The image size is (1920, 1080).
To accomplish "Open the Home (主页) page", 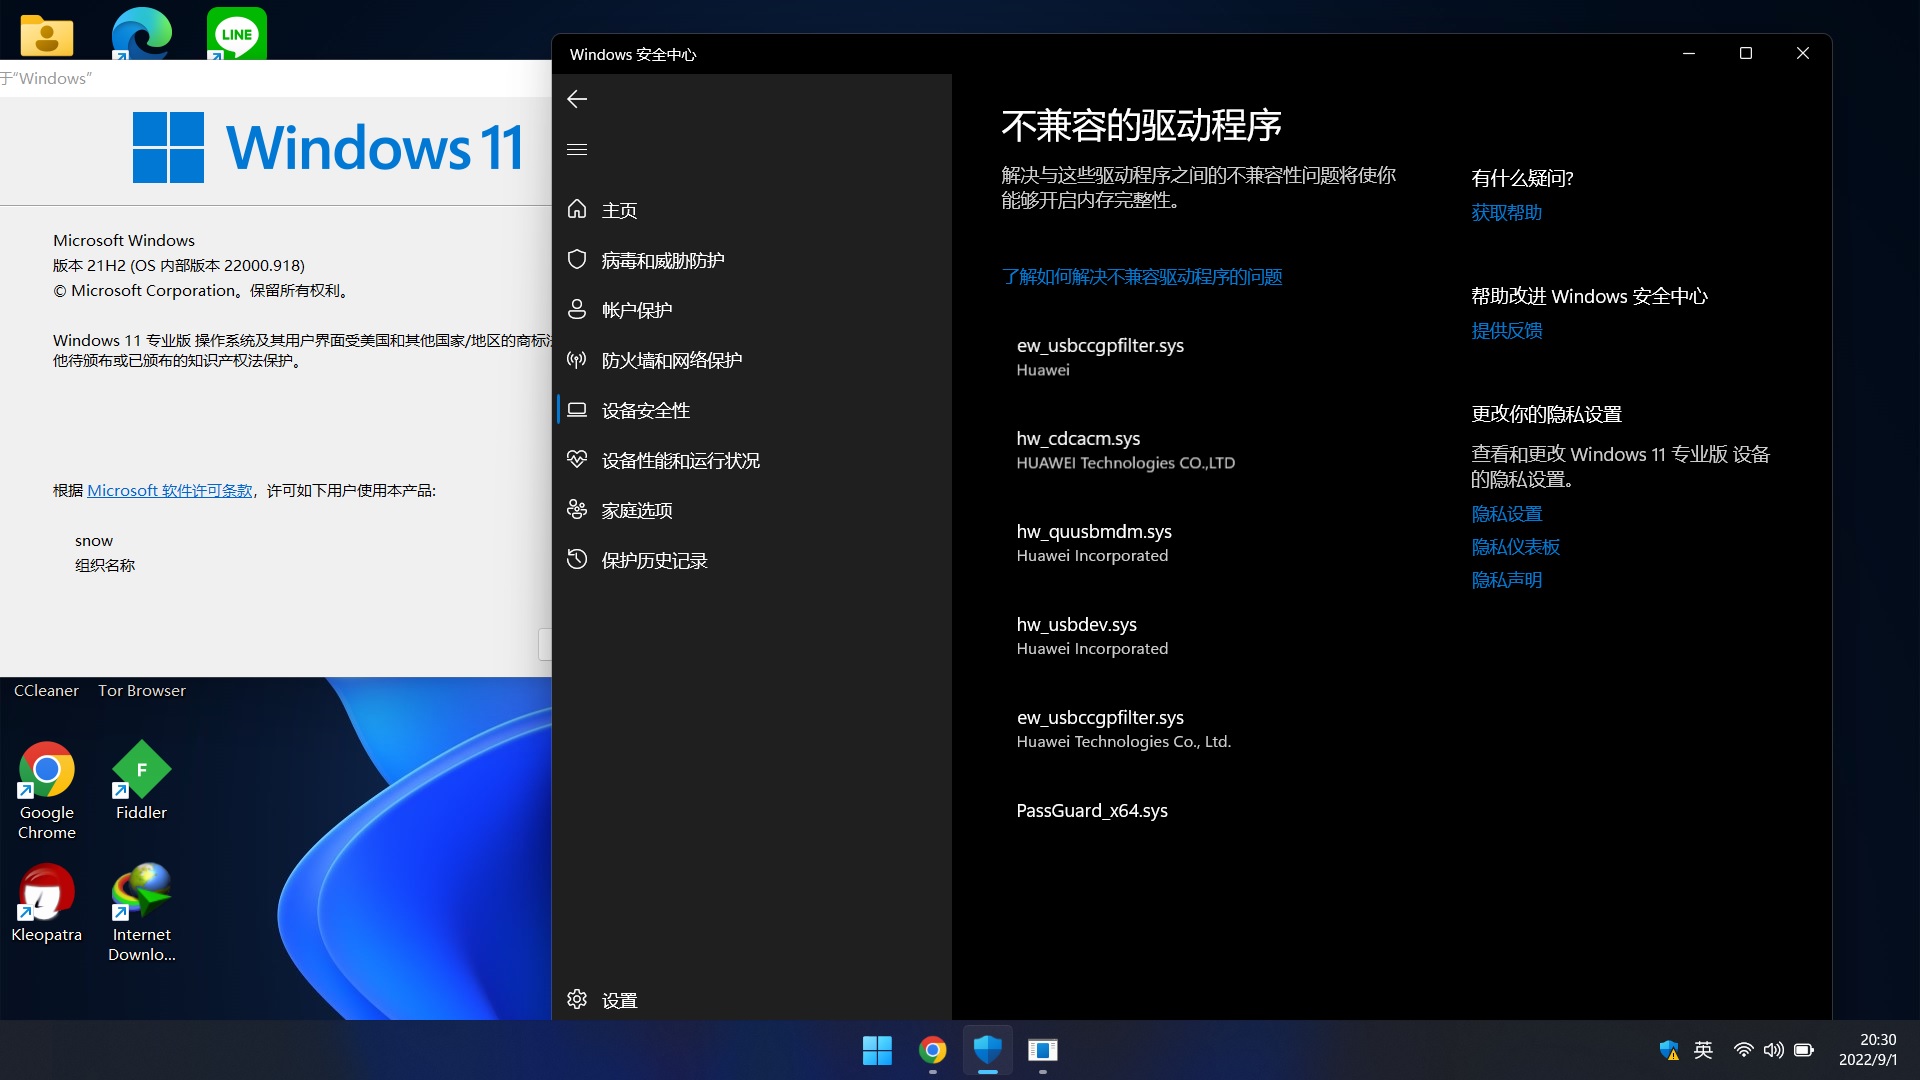I will click(752, 210).
